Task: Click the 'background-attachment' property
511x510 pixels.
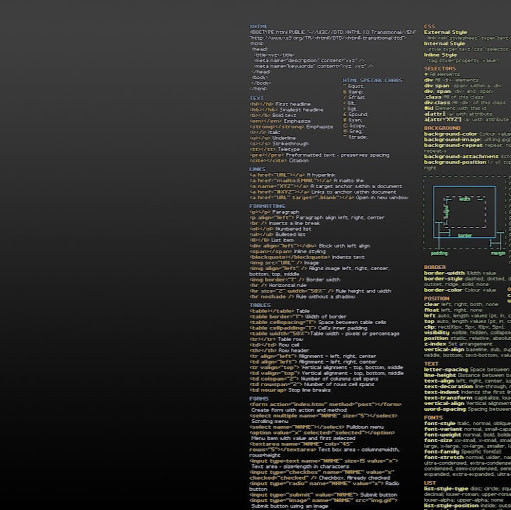Action: 461,157
